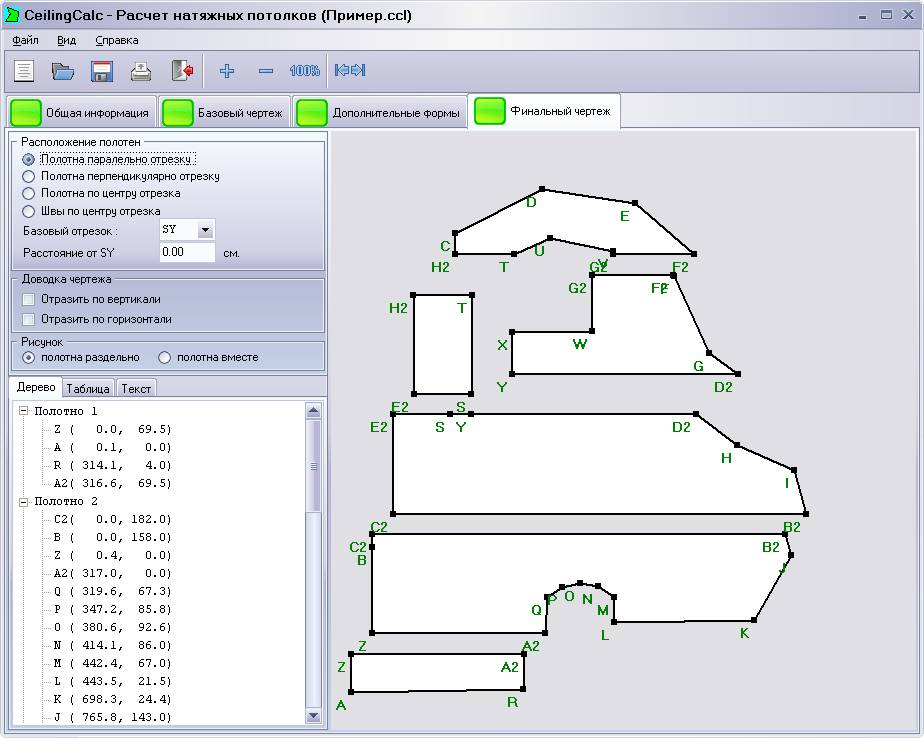Click the fit-to-width arrows icon
Screen dimensions: 924x738
350,71
